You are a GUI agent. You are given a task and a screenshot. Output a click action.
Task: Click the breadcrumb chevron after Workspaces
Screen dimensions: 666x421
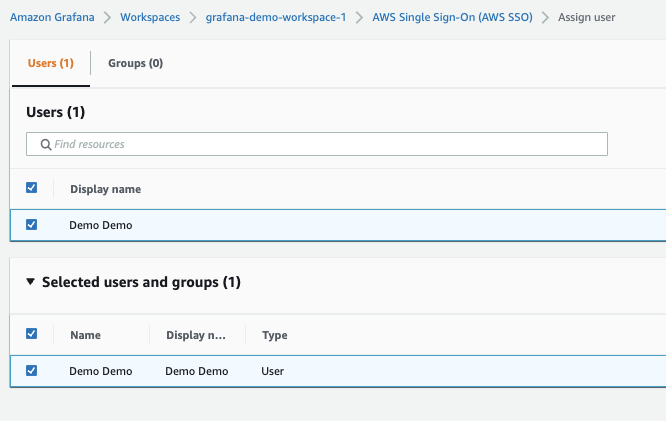click(193, 17)
